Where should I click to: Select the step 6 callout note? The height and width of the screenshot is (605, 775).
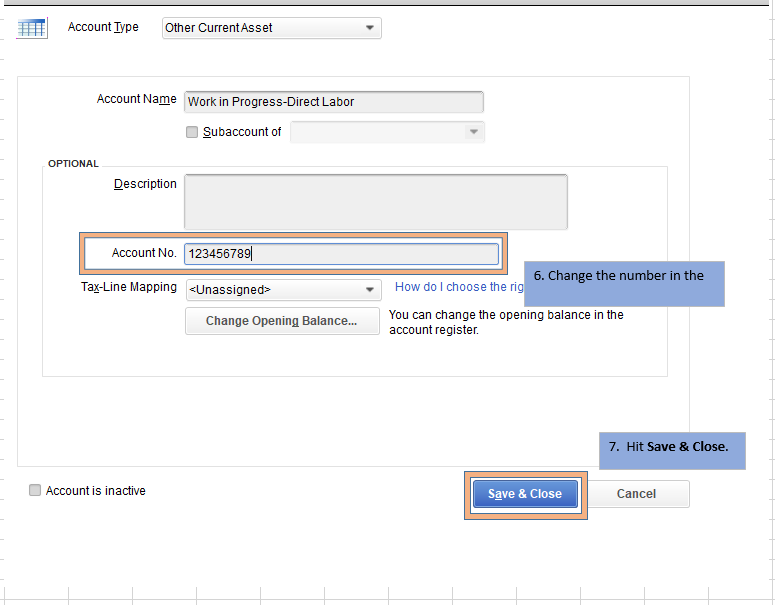click(624, 284)
